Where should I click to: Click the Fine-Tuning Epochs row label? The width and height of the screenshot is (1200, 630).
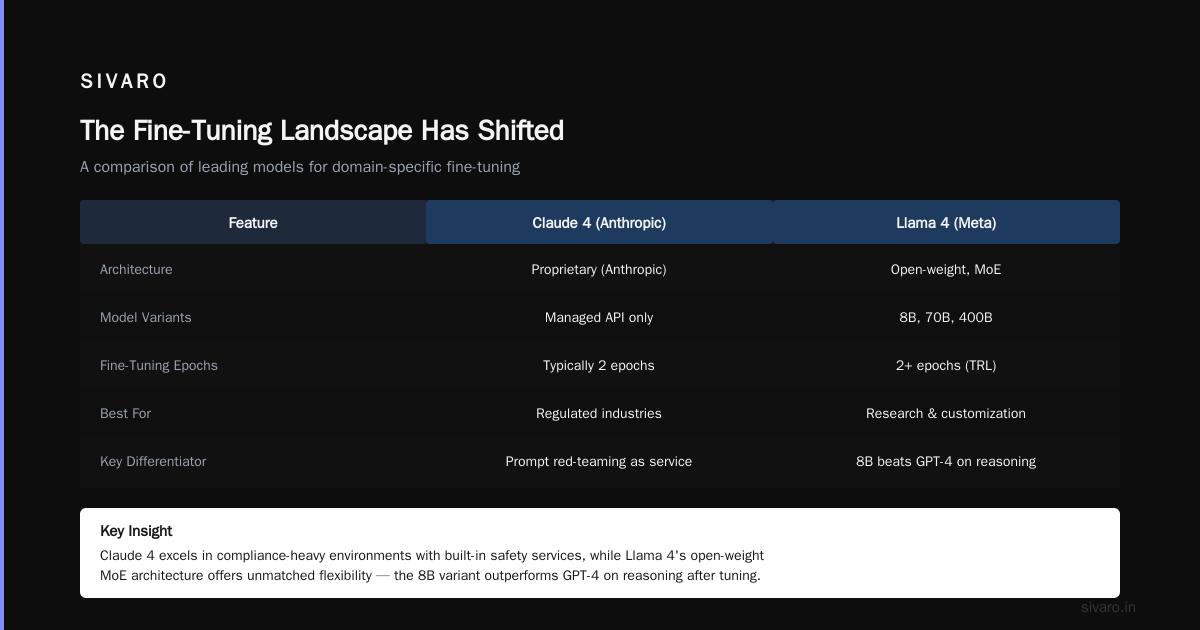[x=159, y=365]
